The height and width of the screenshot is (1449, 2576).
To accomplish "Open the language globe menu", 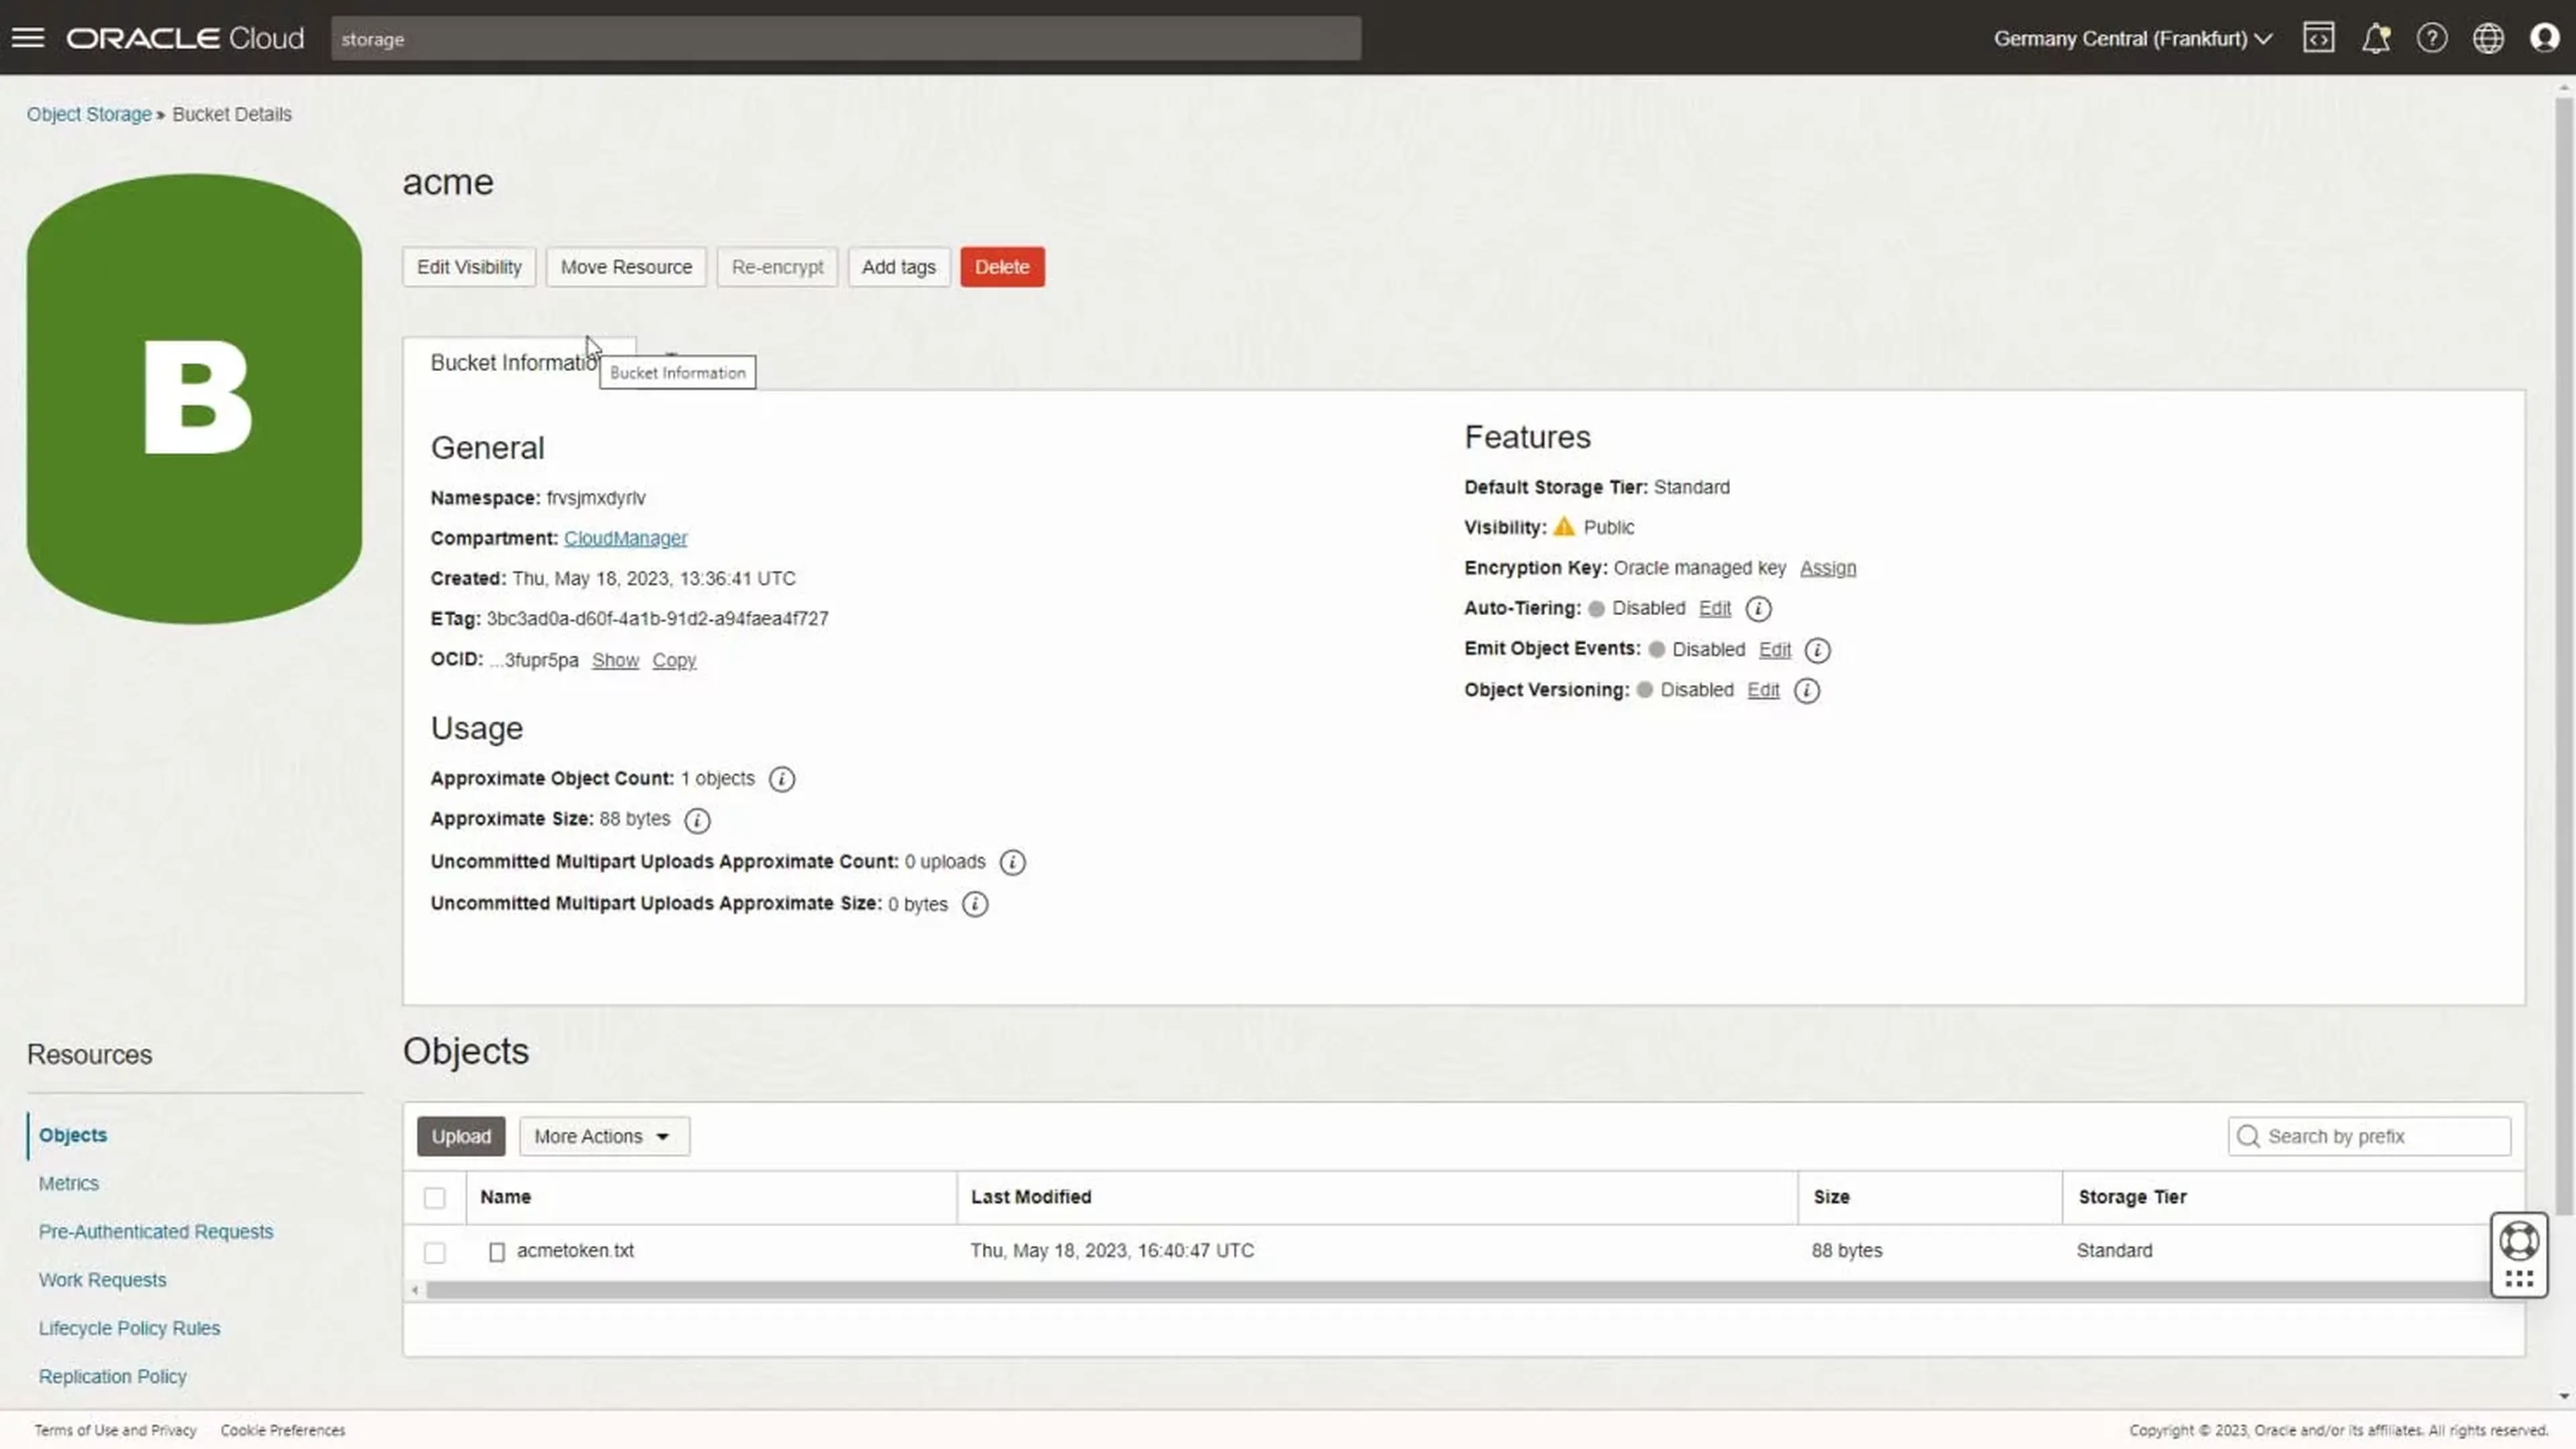I will click(x=2488, y=38).
